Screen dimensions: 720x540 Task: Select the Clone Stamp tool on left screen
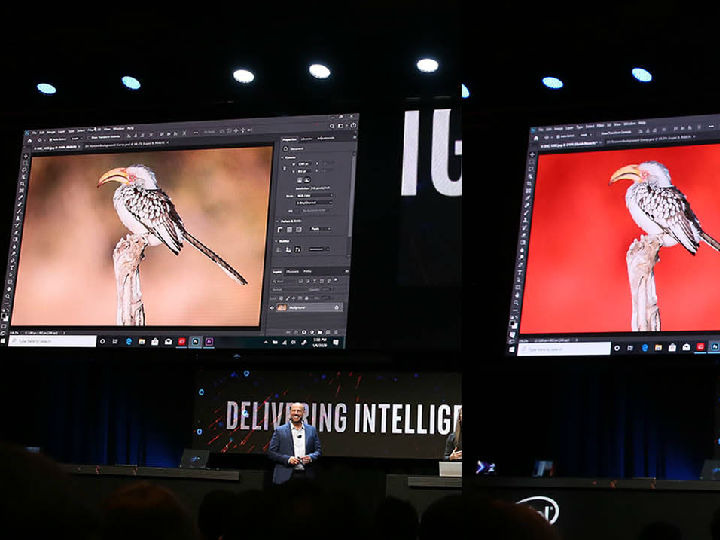(x=18, y=218)
